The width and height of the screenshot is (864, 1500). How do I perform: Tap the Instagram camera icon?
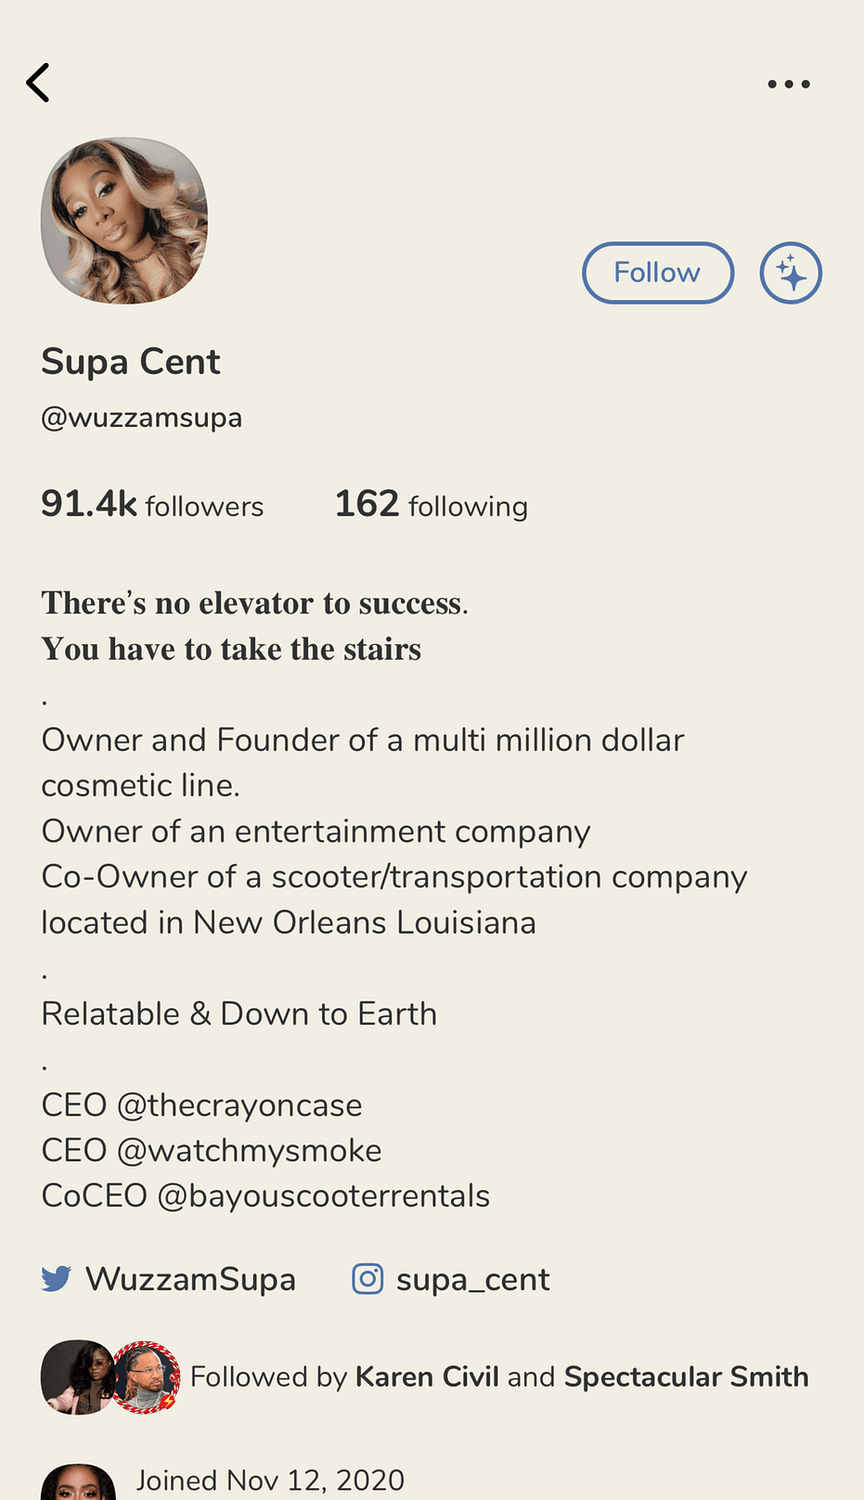pos(367,1279)
